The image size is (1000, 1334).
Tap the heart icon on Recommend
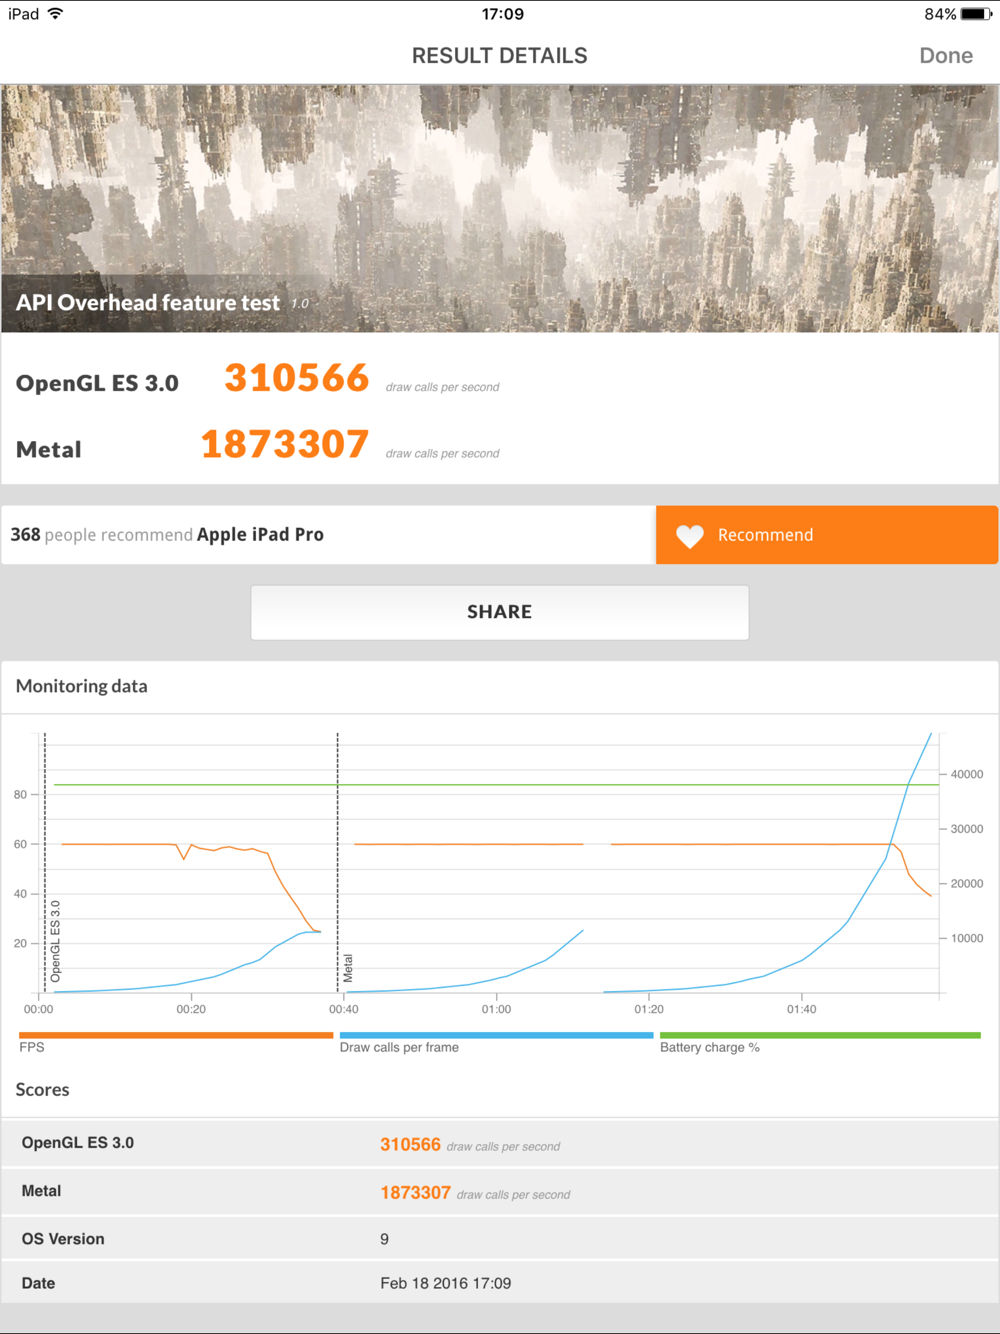click(x=690, y=536)
